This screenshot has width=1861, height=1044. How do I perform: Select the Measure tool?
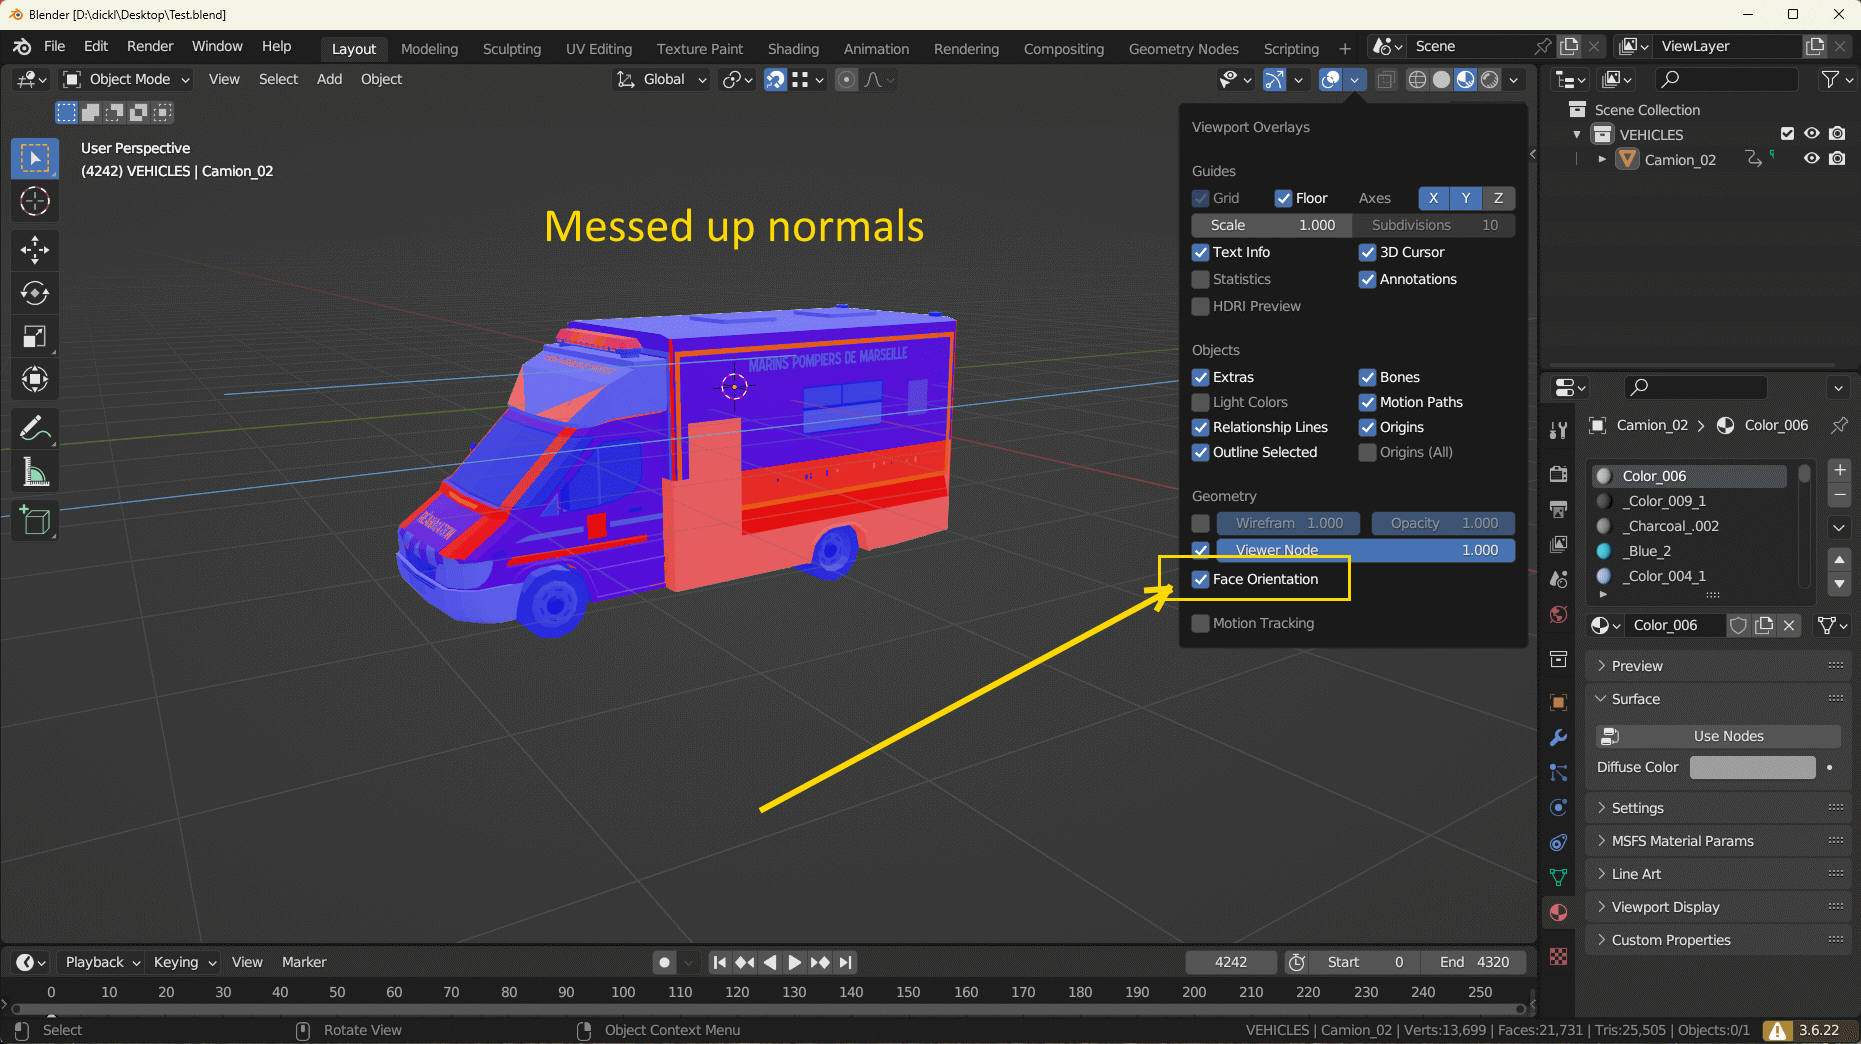pos(35,473)
